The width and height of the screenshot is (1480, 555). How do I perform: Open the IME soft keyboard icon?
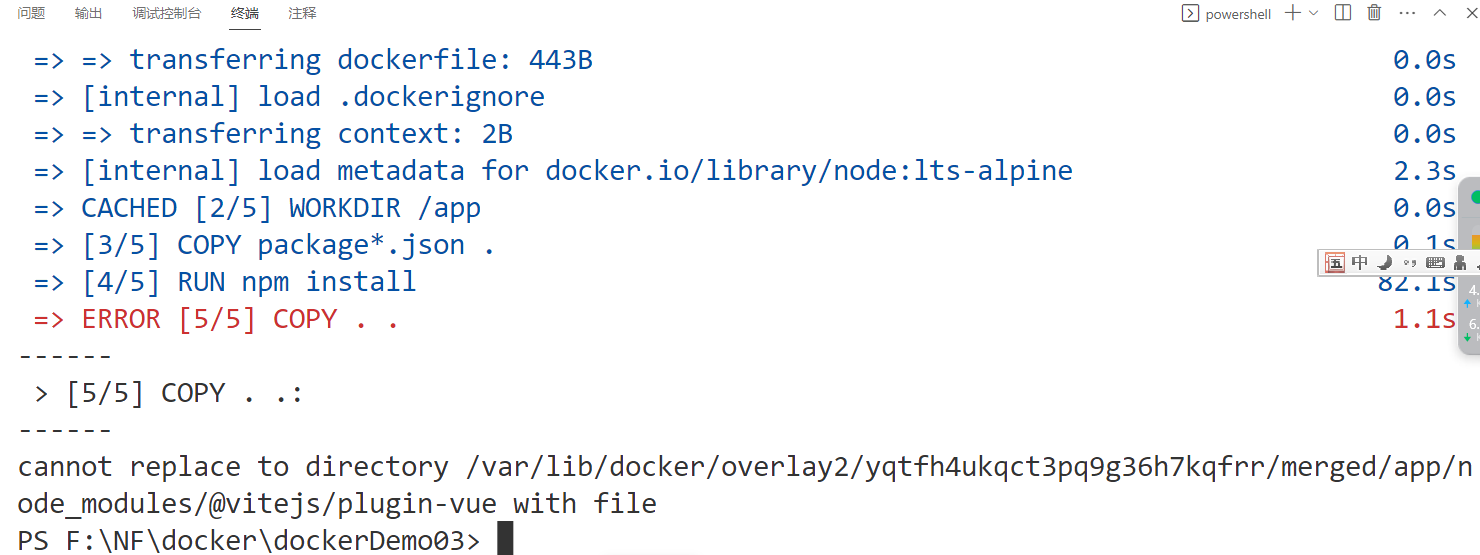click(1435, 263)
